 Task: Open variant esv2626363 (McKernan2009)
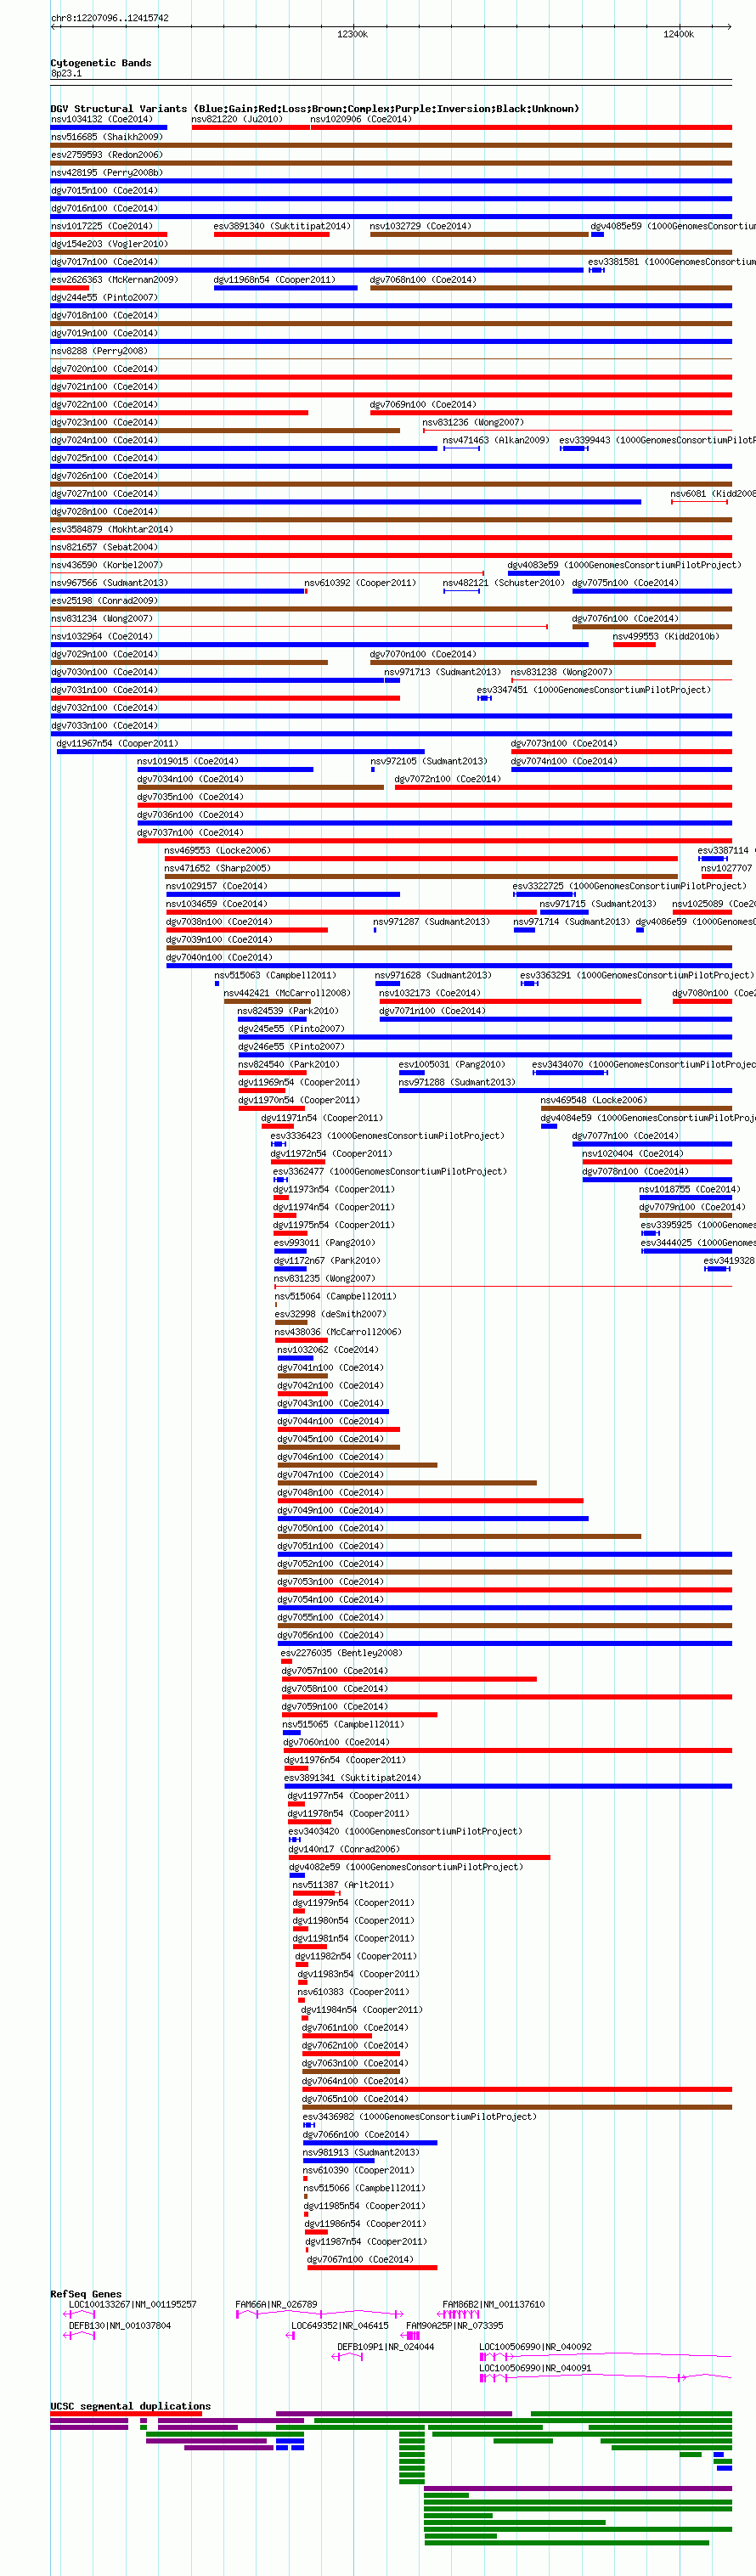(x=115, y=280)
